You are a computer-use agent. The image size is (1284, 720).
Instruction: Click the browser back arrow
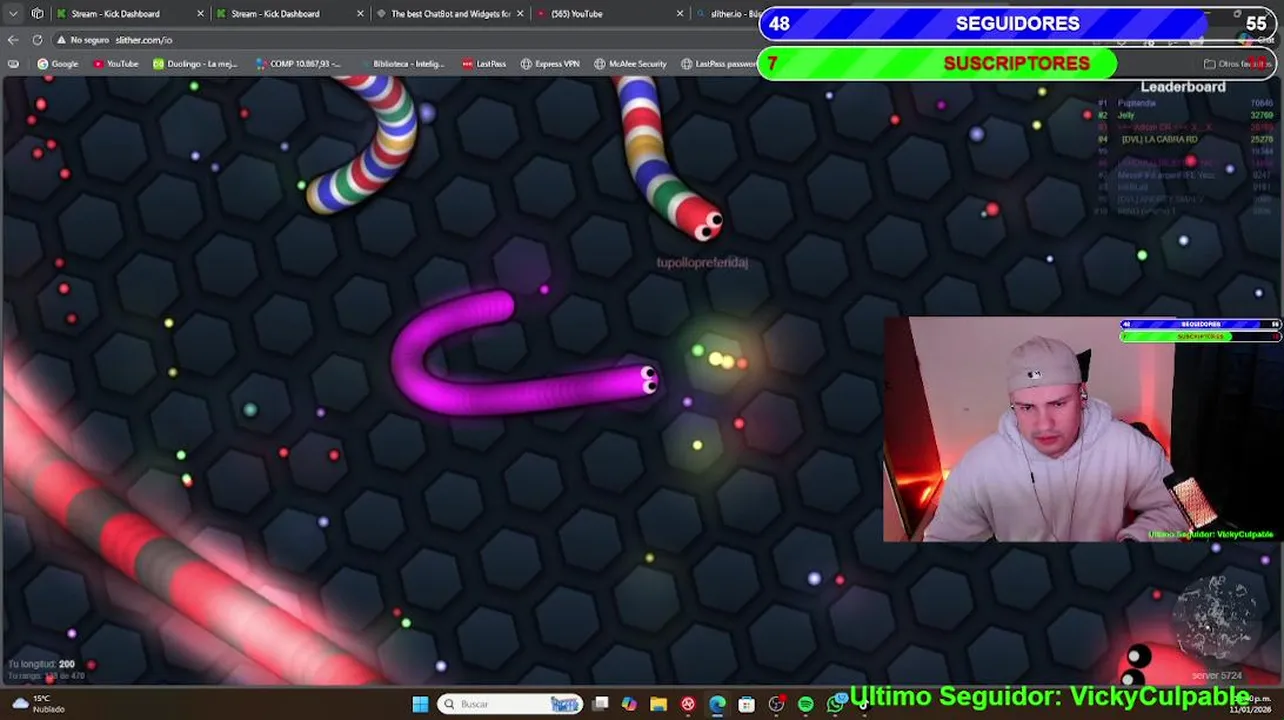coord(13,40)
